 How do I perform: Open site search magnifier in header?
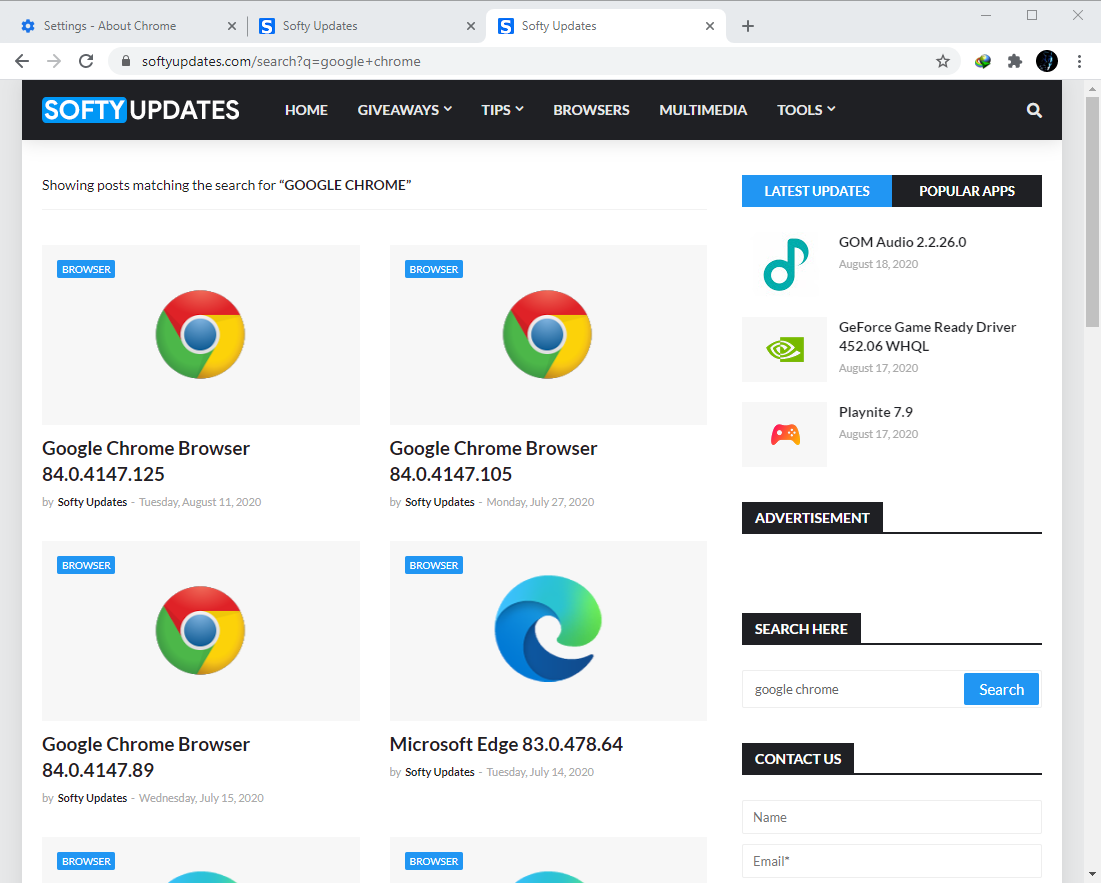pyautogui.click(x=1034, y=110)
